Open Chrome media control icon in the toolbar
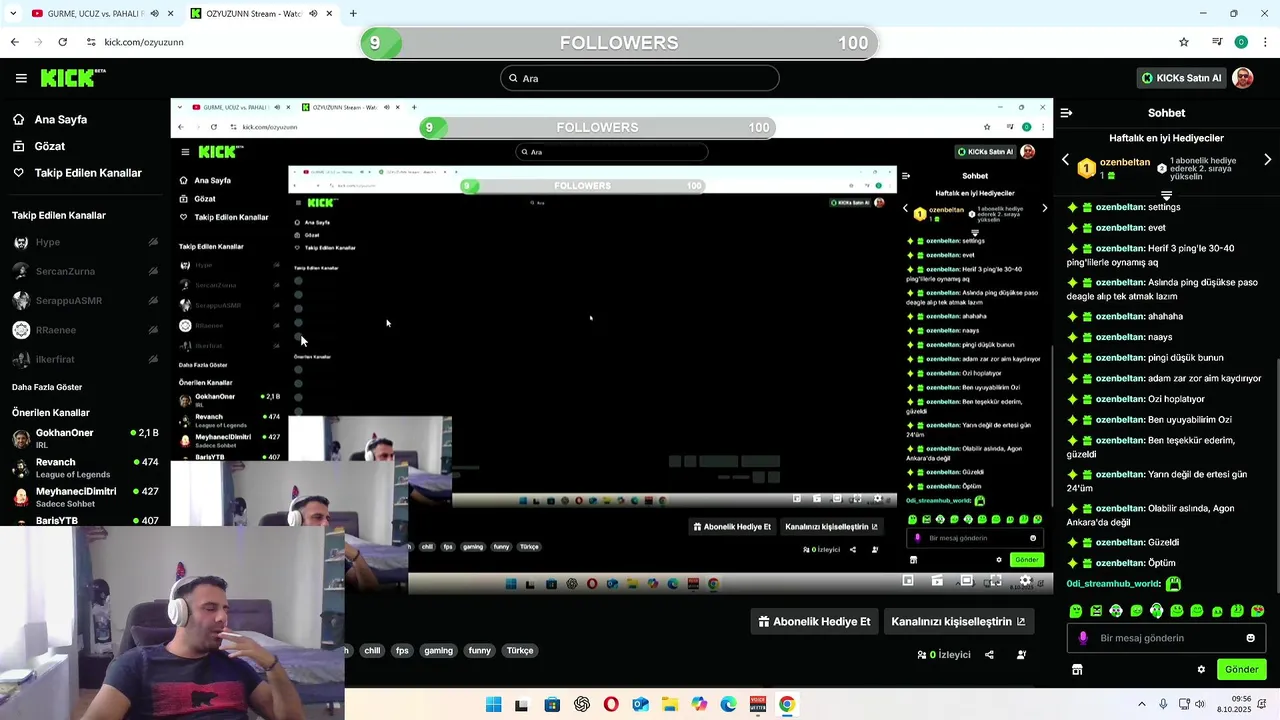Image resolution: width=1280 pixels, height=720 pixels. pos(1217,42)
